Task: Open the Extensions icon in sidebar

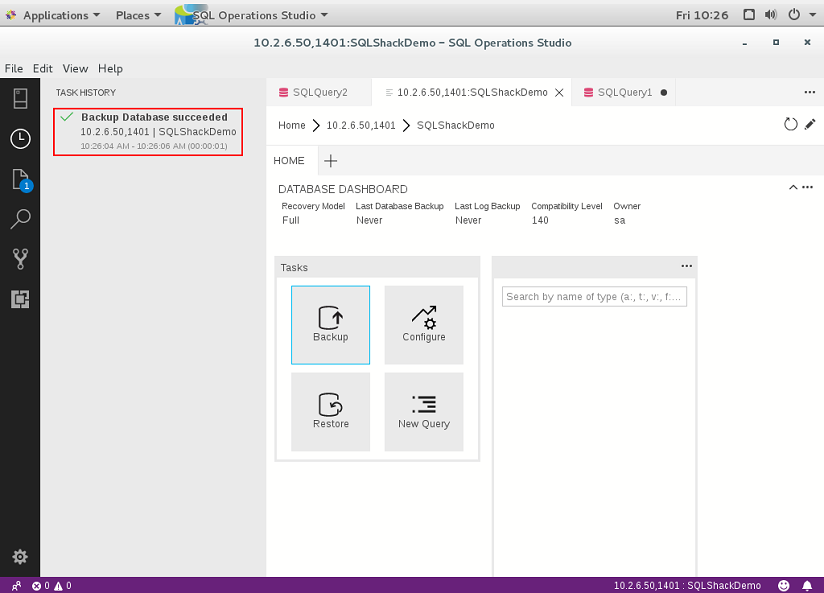Action: point(20,299)
